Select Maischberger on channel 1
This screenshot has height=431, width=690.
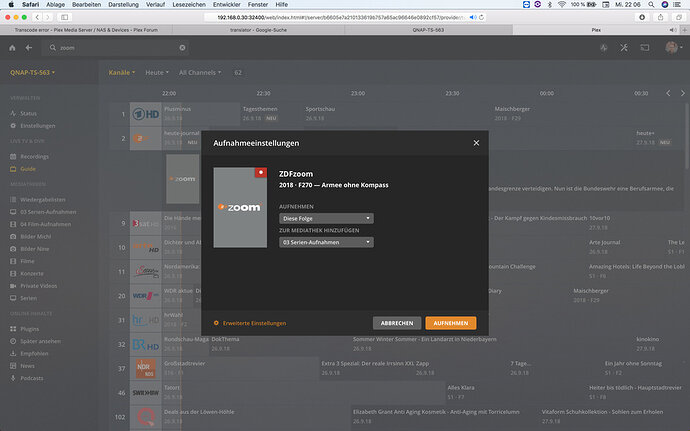pyautogui.click(x=512, y=109)
